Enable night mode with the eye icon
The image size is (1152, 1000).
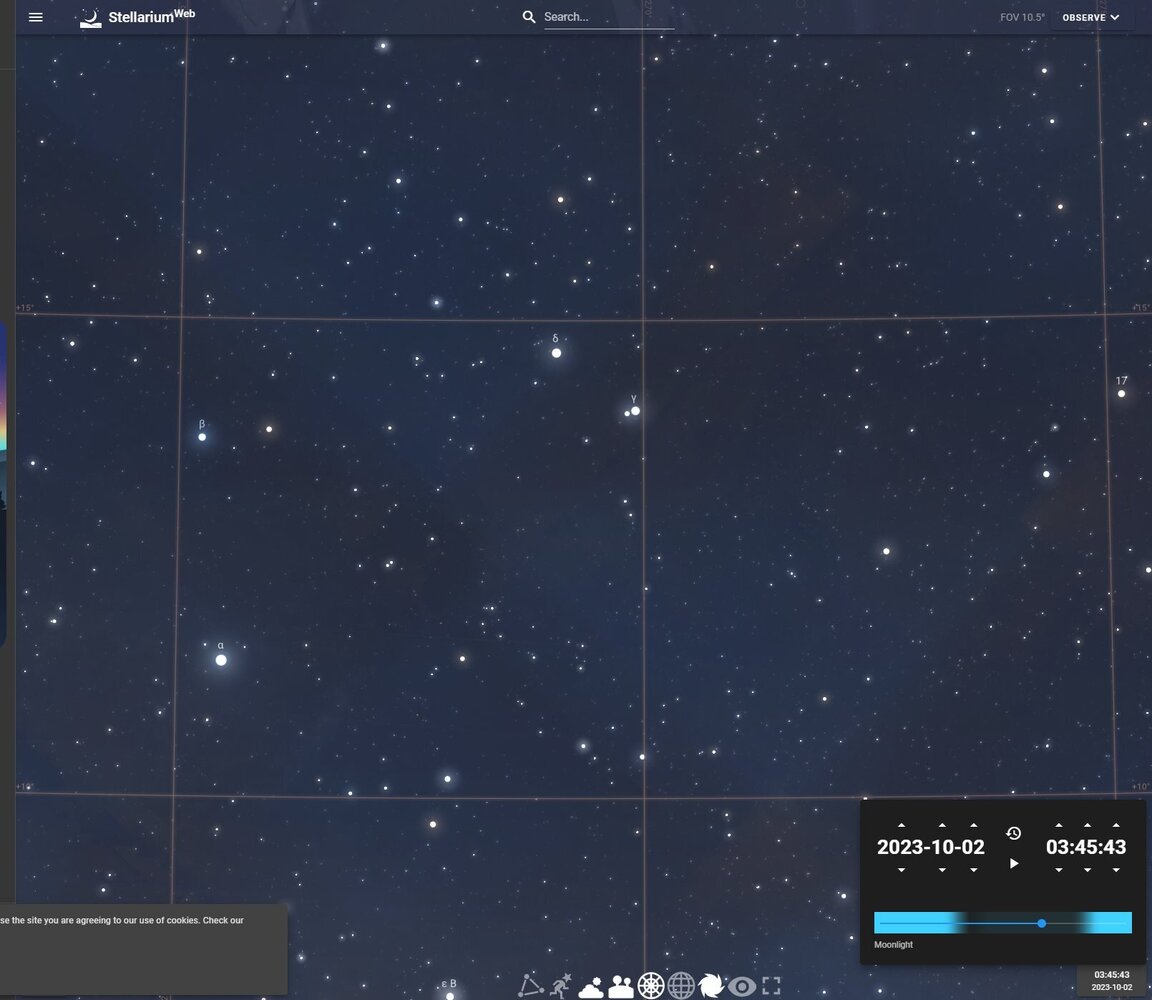[740, 984]
